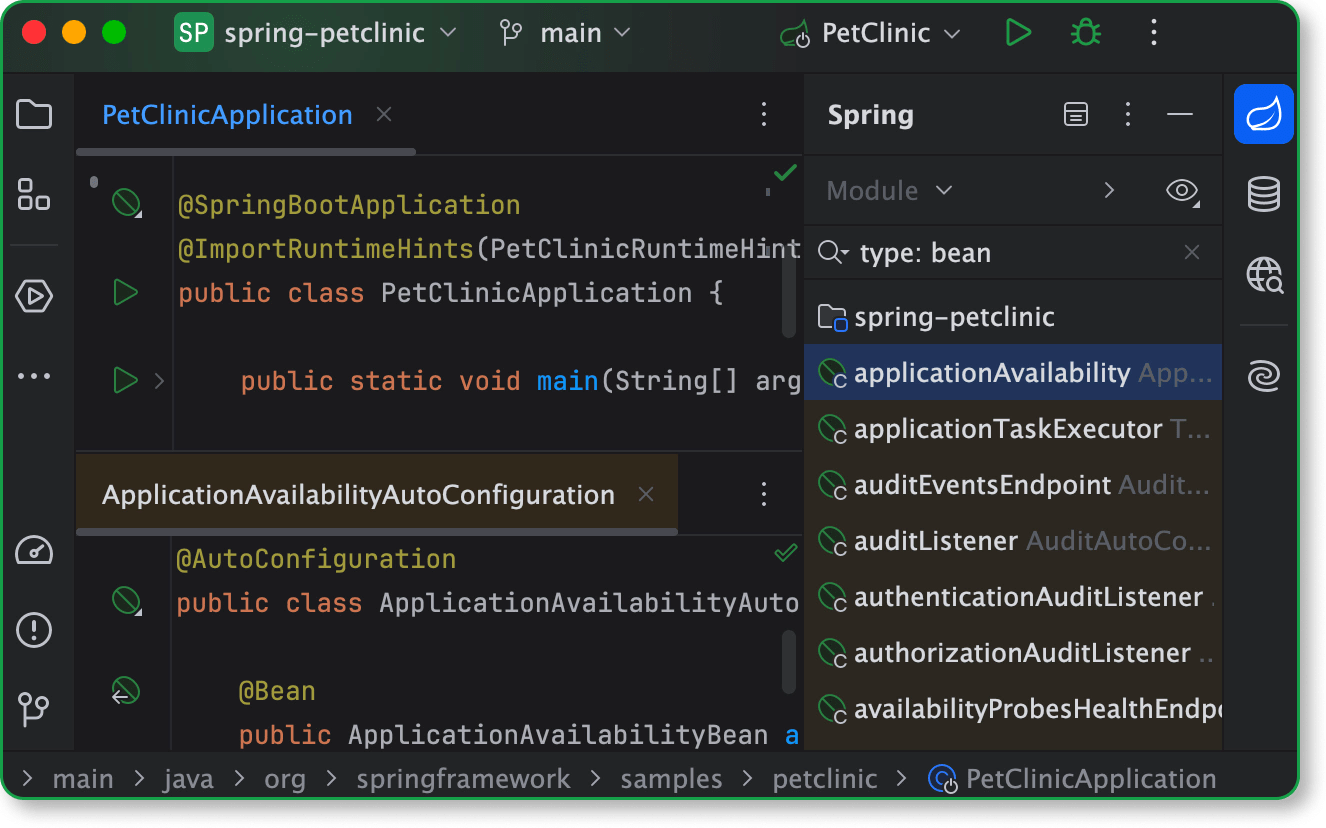Click the top editor horizontal scrollbar

(246, 152)
